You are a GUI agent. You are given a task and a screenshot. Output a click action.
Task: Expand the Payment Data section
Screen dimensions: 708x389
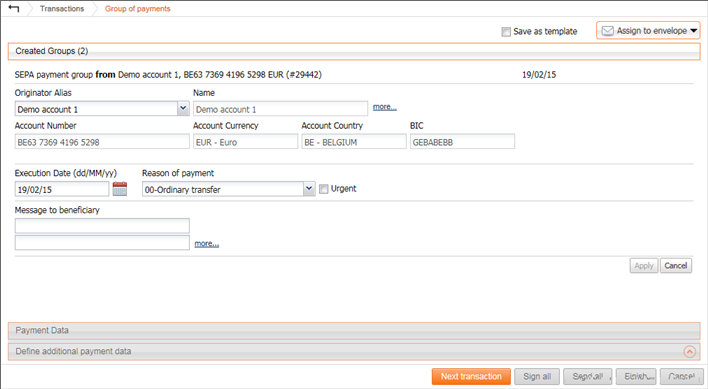tap(354, 331)
